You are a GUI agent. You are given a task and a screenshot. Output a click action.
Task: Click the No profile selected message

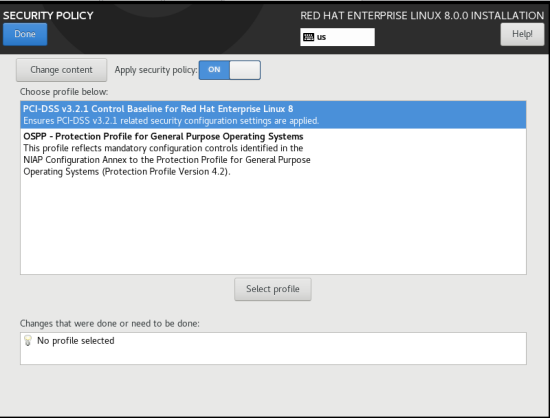[x=76, y=341]
